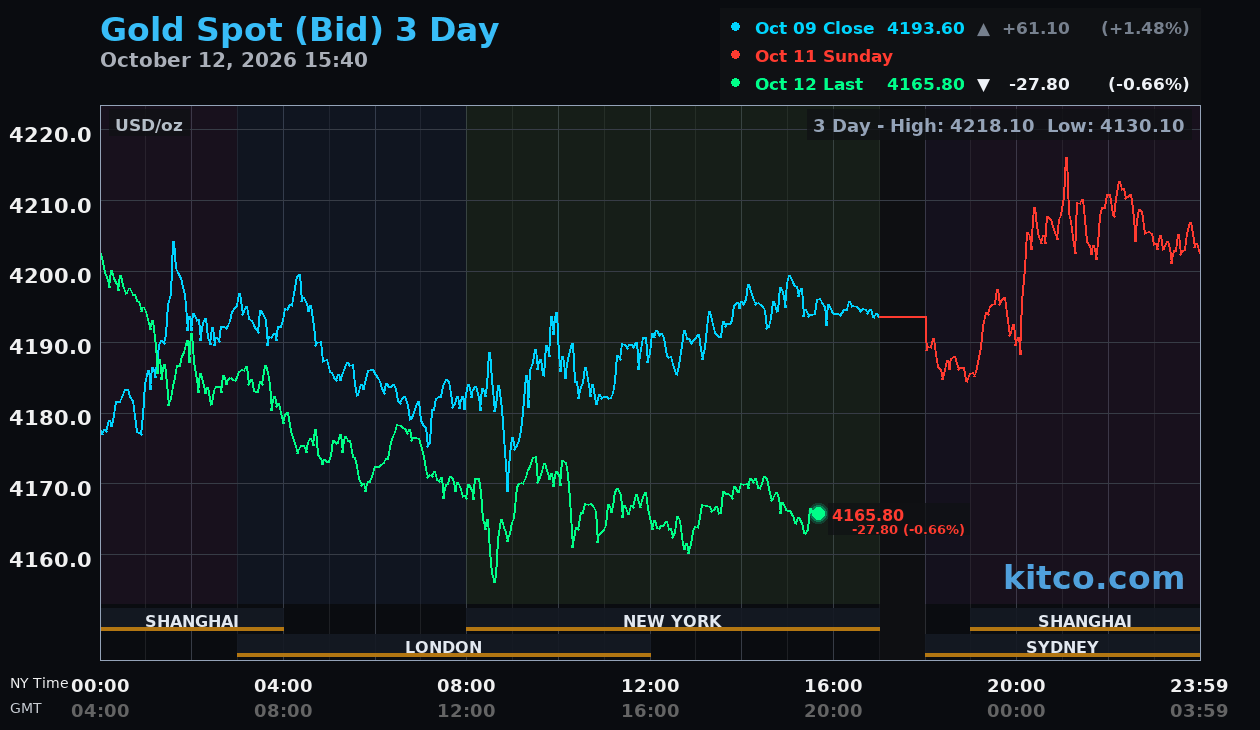Viewport: 1260px width, 730px height.
Task: Click the white 04:00 NY time tick
Action: click(x=283, y=686)
